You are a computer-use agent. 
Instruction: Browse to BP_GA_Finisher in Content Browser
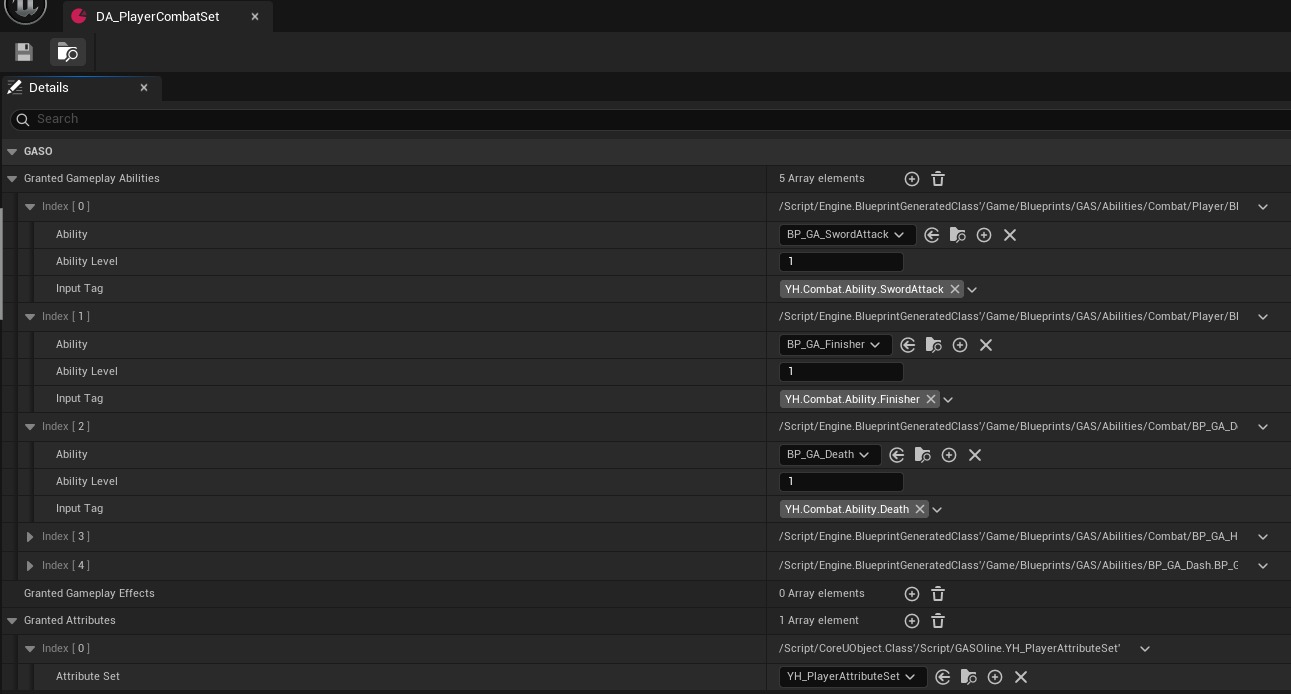(934, 345)
